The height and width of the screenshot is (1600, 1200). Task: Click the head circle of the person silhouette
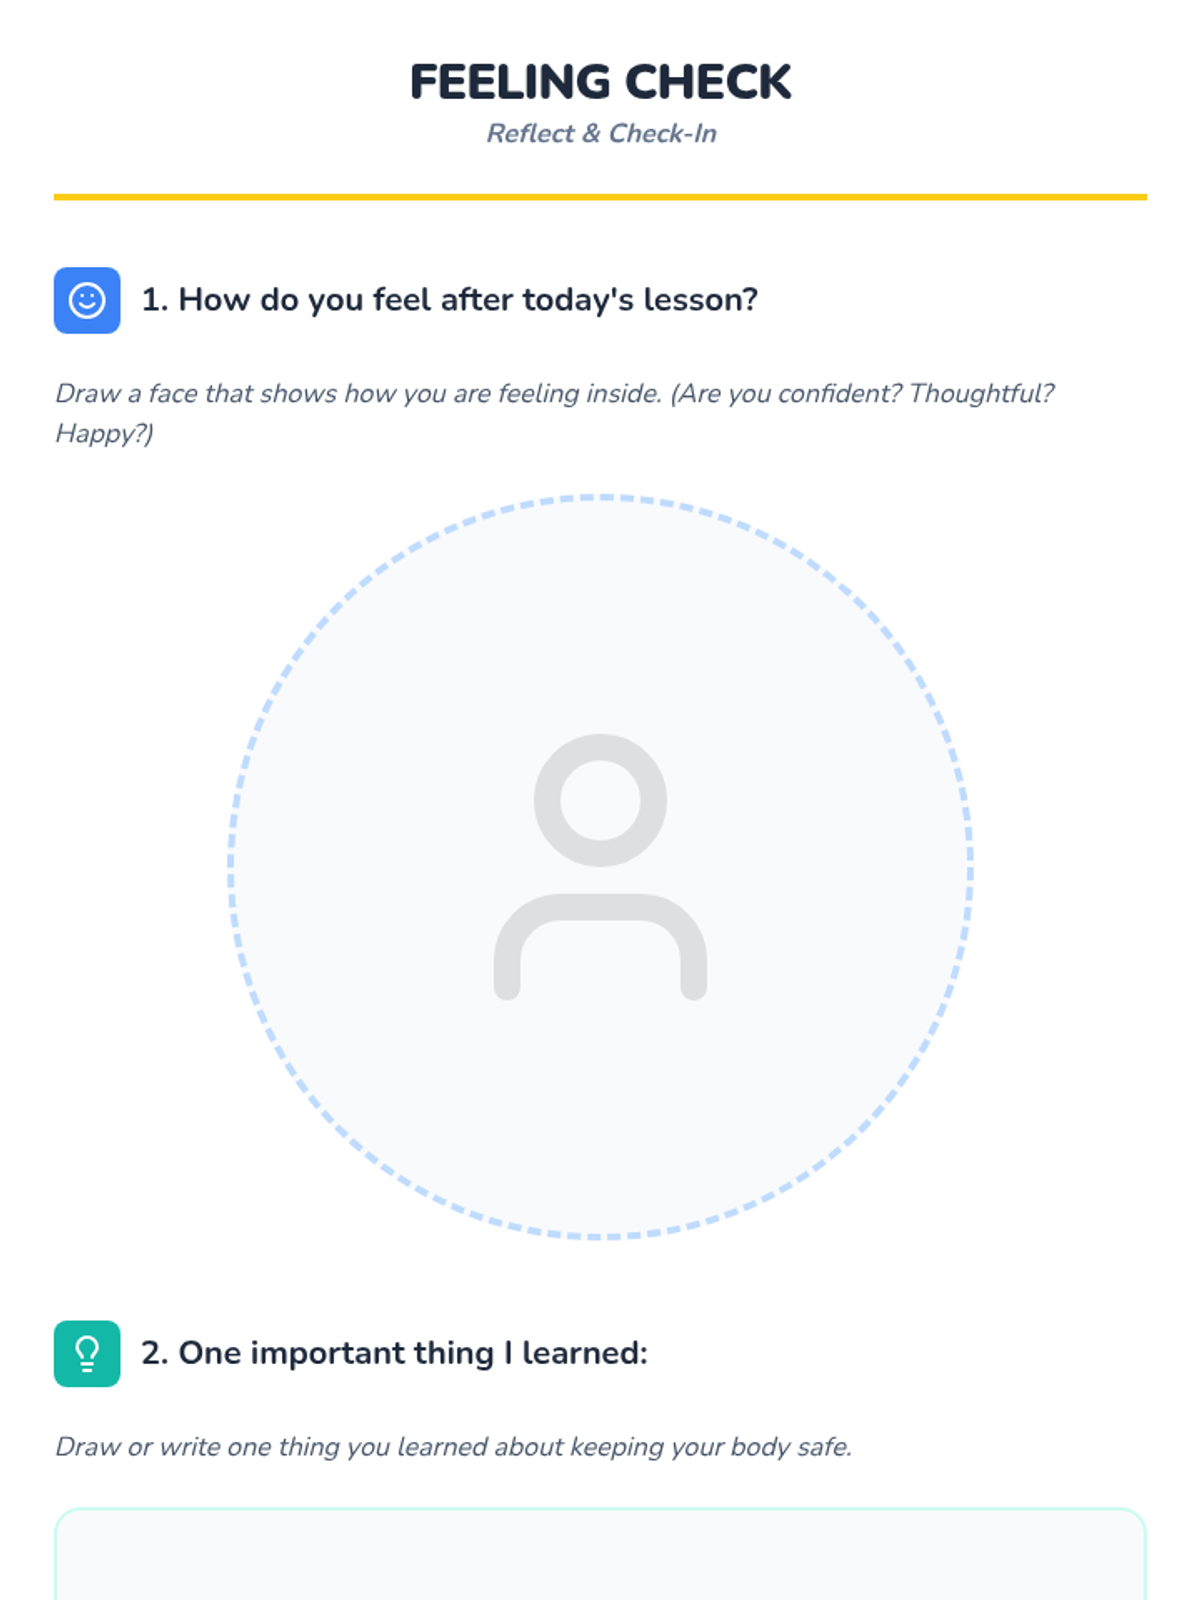600,800
